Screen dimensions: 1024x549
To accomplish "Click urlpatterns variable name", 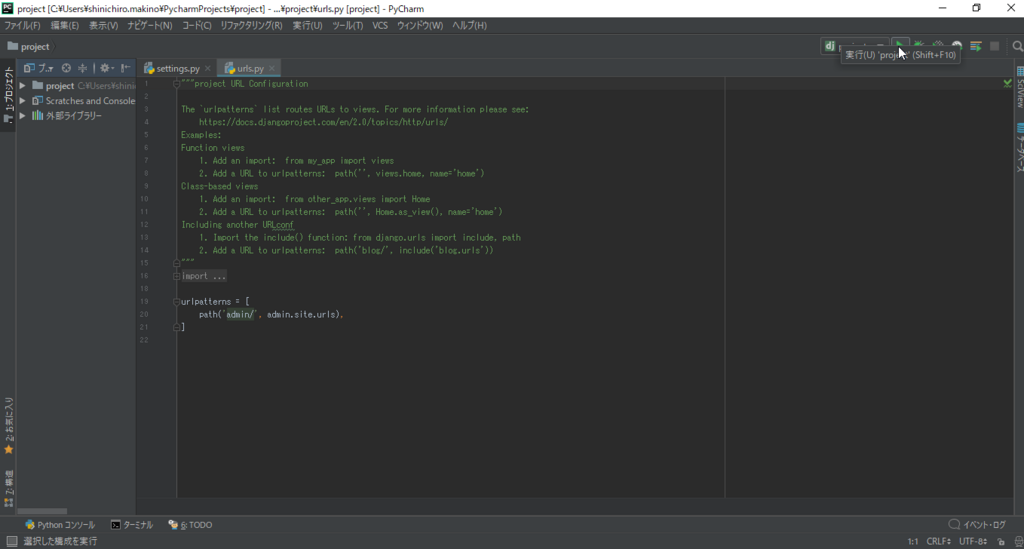I will pyautogui.click(x=206, y=302).
